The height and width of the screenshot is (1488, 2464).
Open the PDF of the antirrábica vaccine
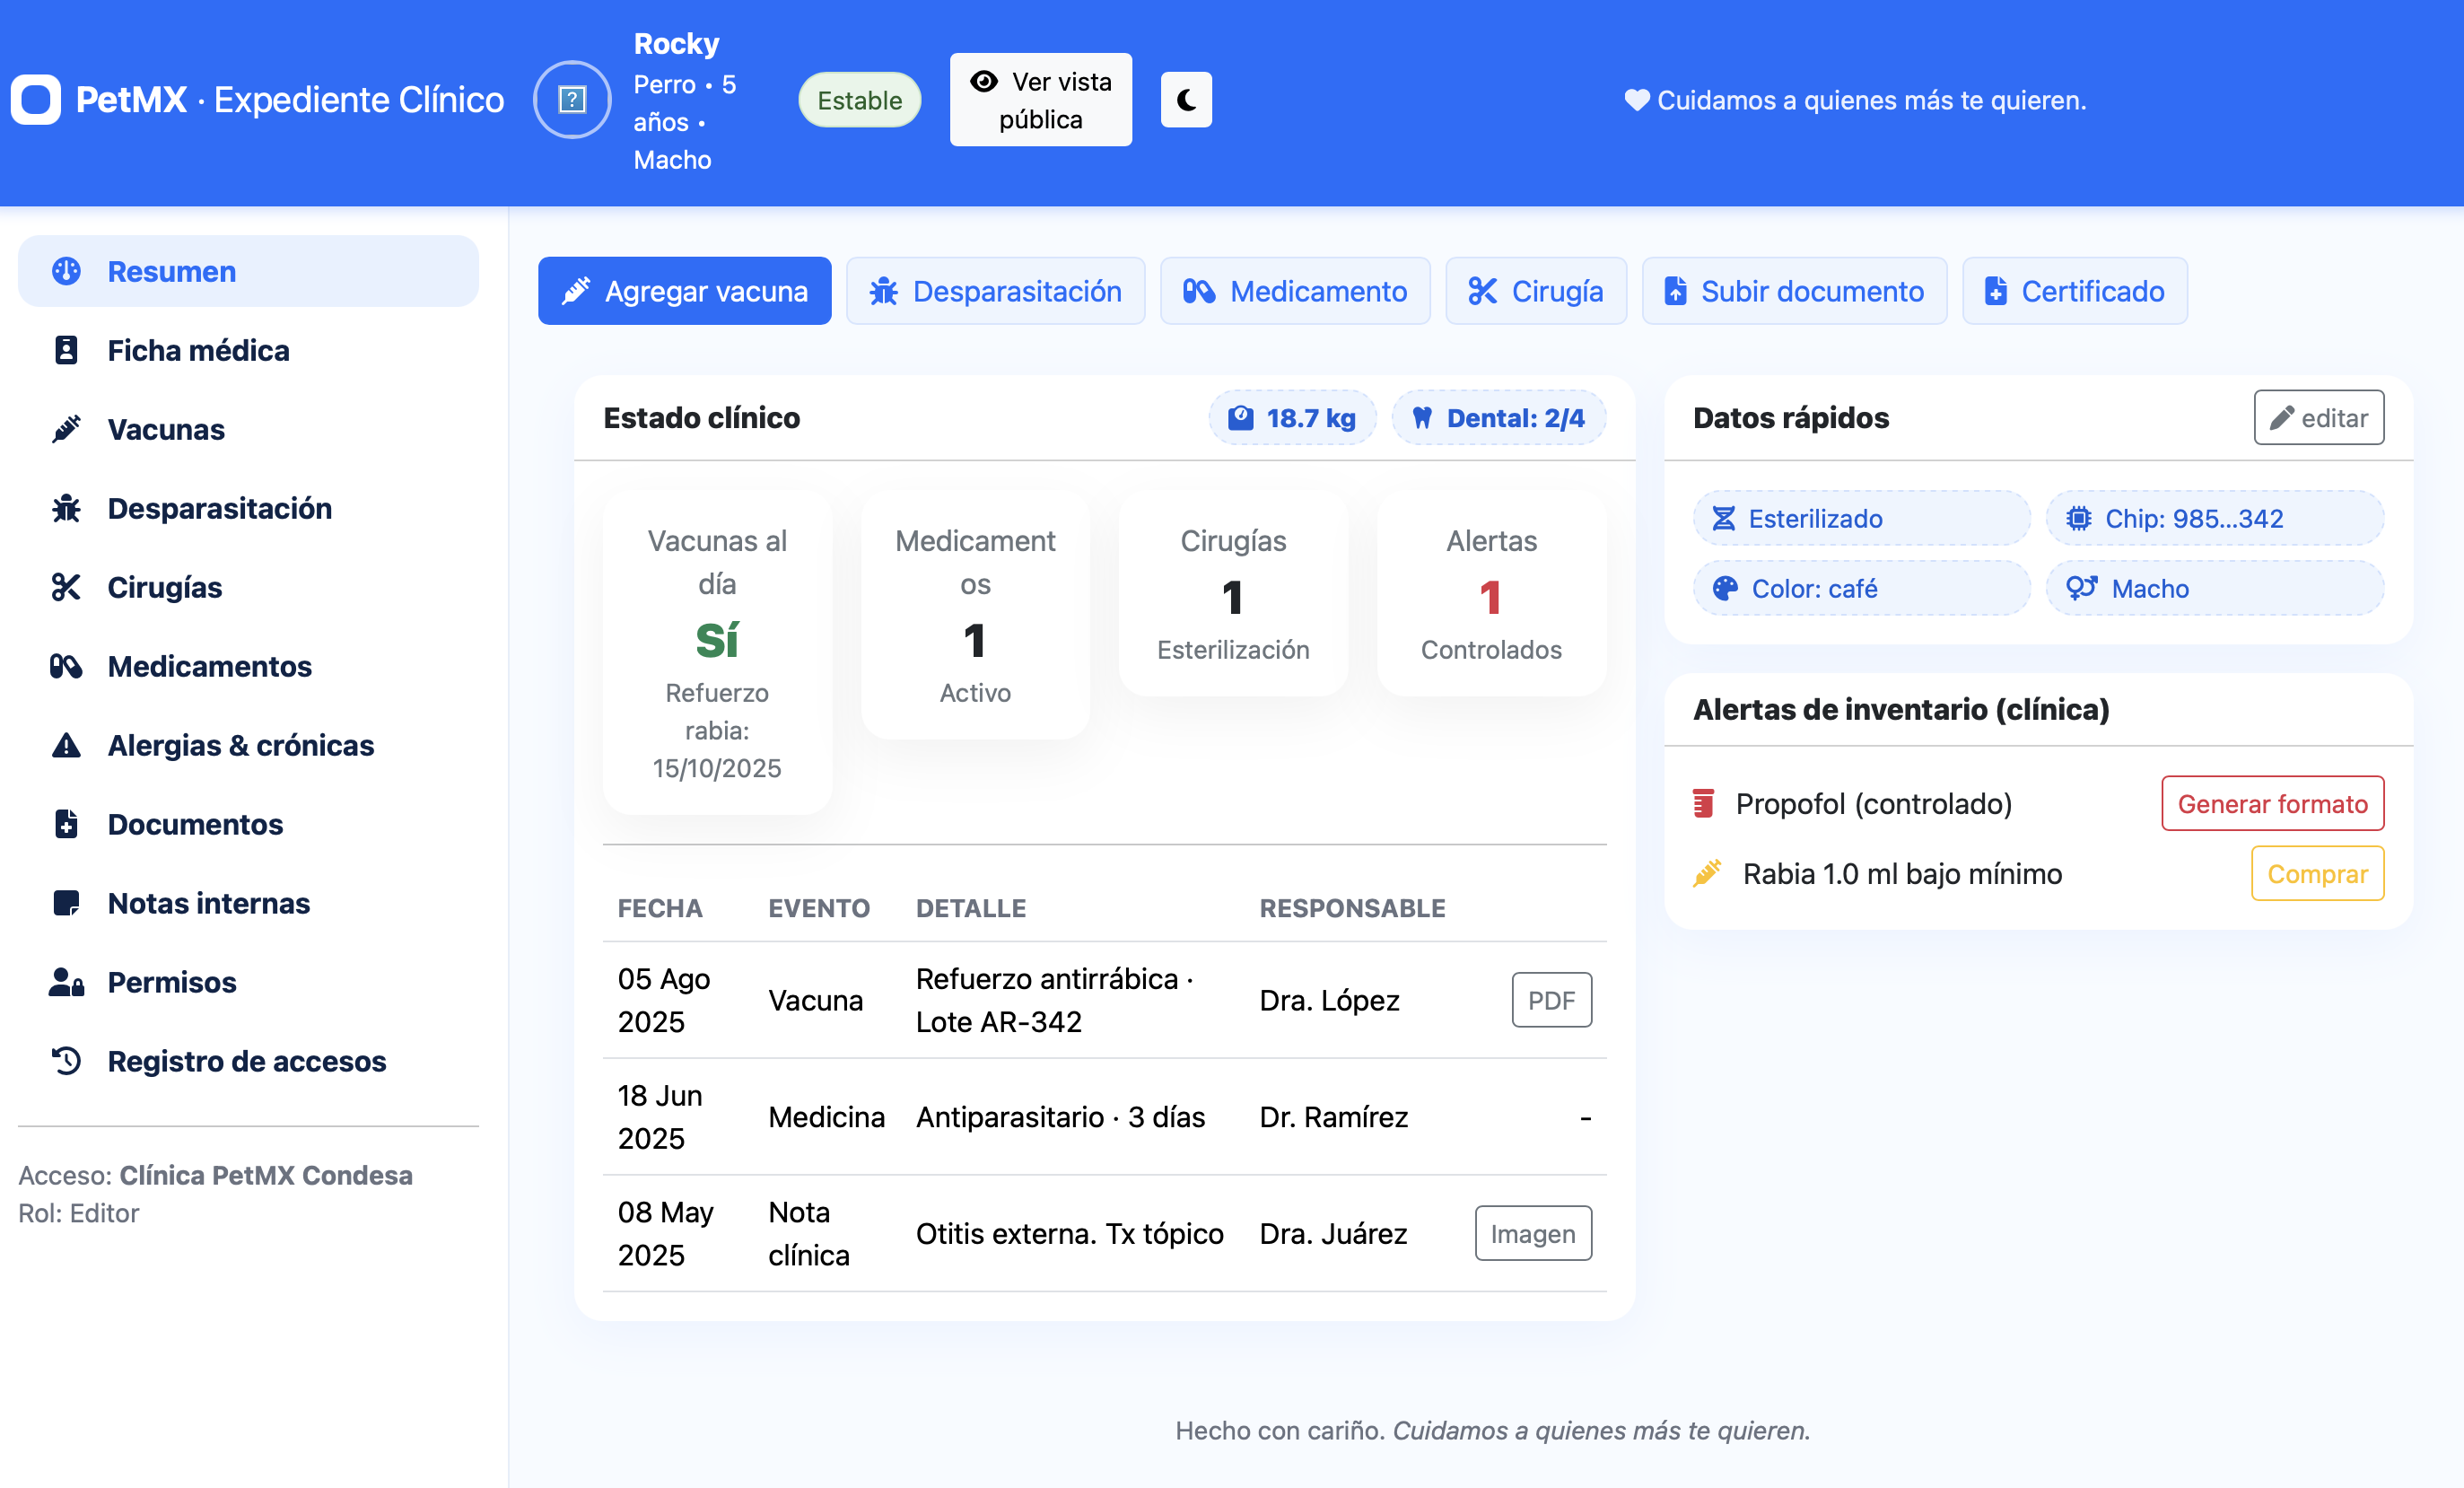coord(1551,999)
